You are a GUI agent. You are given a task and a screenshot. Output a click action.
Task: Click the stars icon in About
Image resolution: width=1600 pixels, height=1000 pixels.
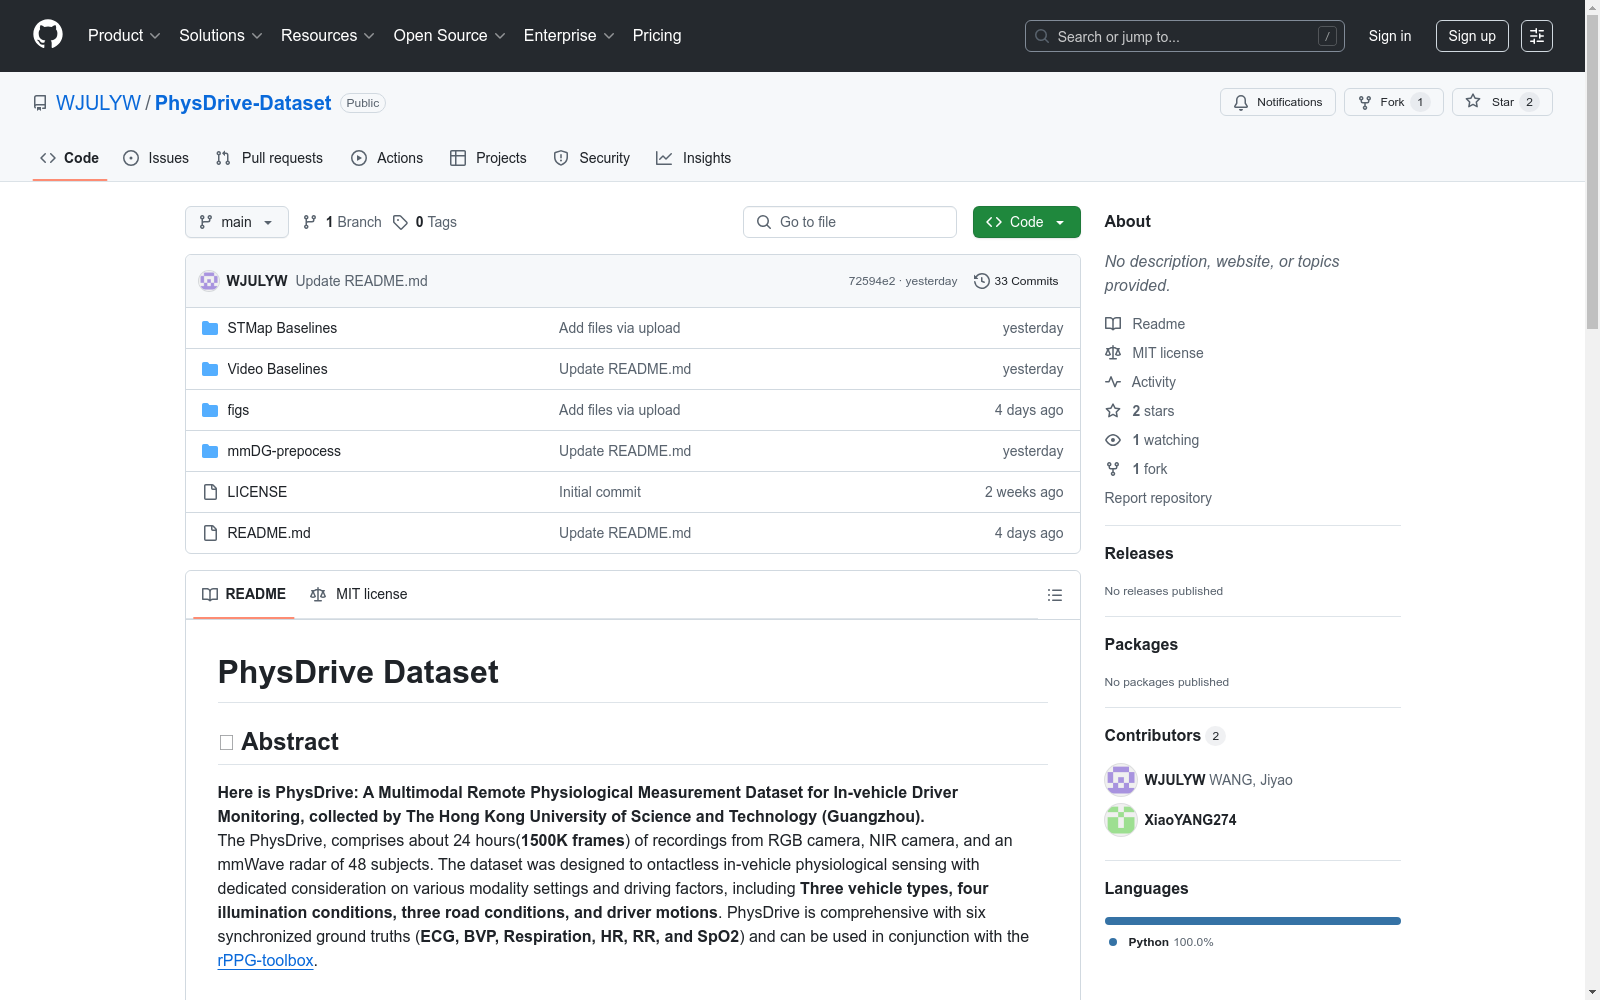(1113, 411)
